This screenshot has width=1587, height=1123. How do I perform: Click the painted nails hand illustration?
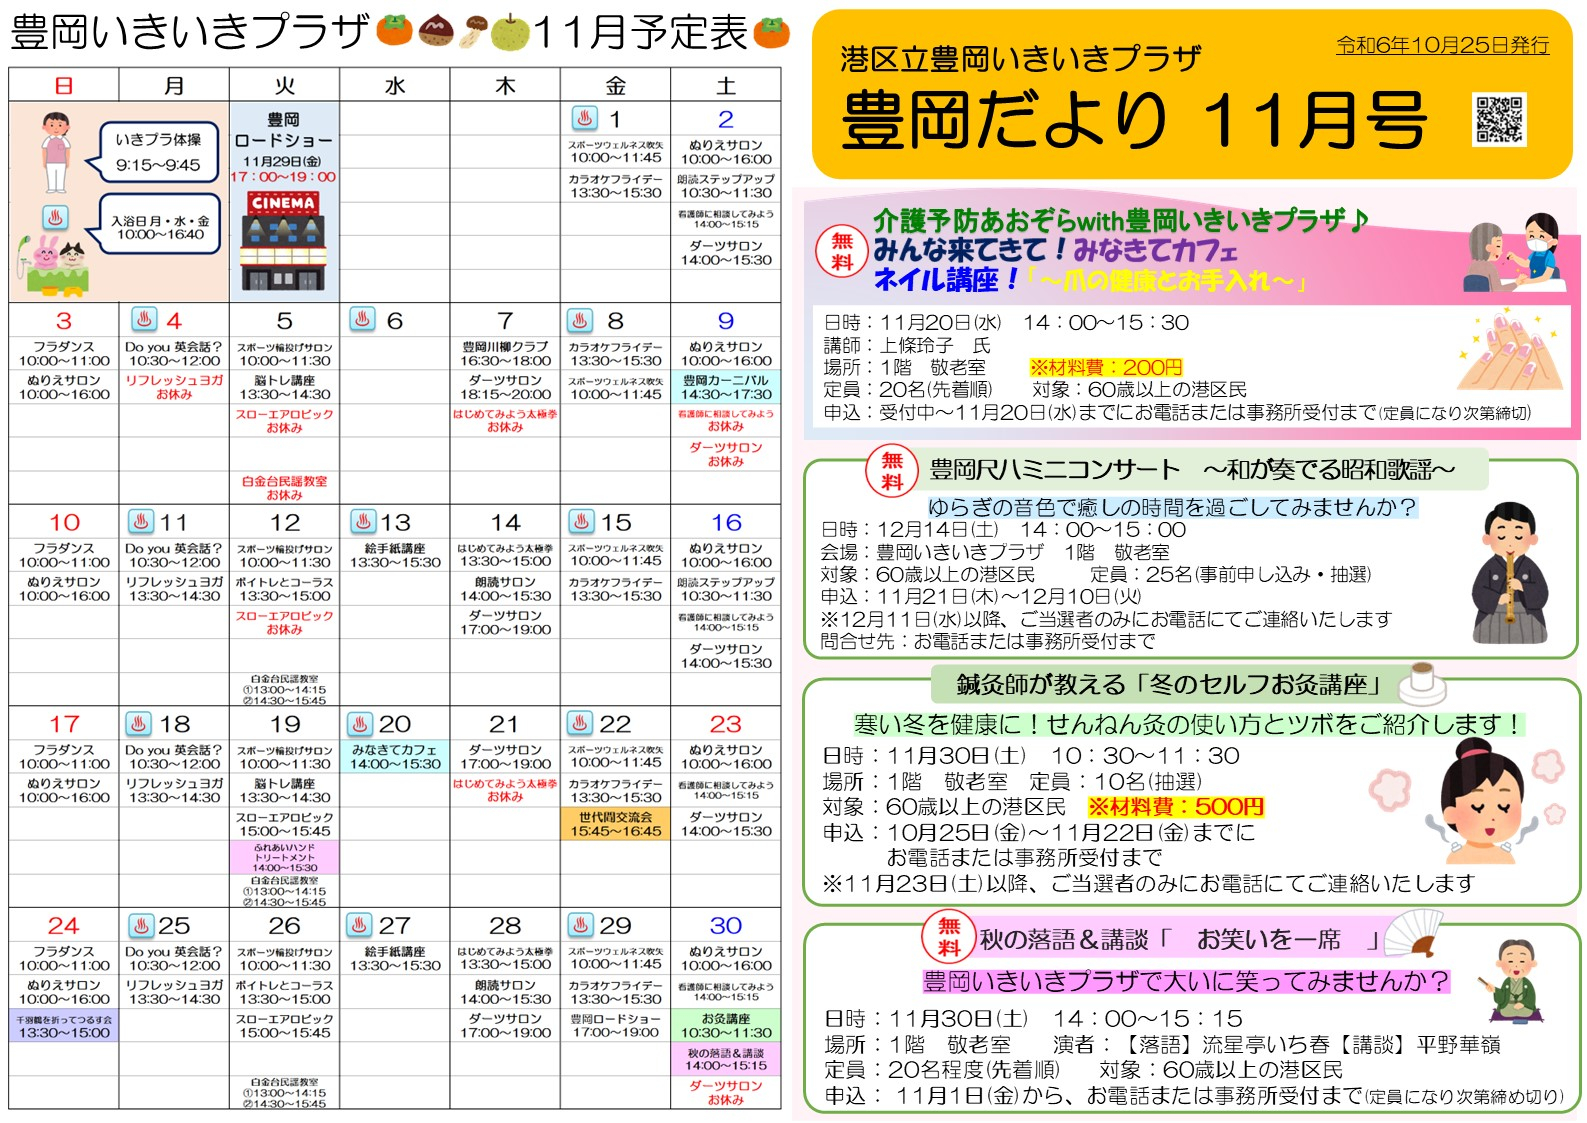(1509, 350)
